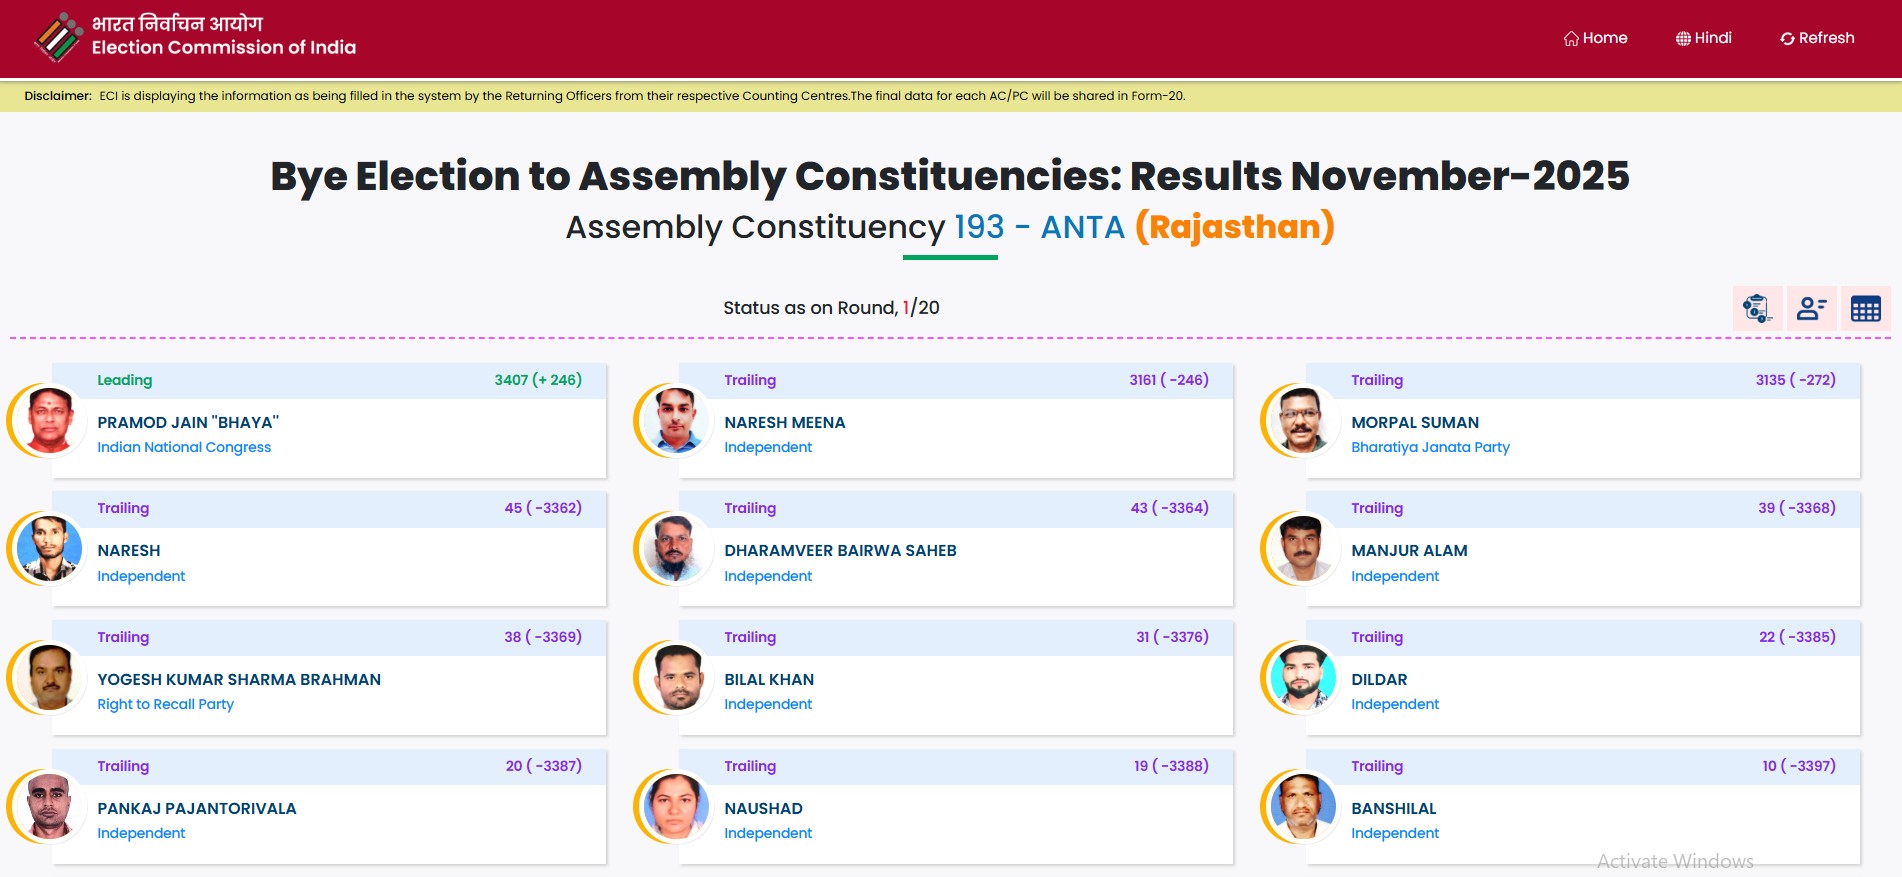Switch to table grid view icon

[1865, 309]
